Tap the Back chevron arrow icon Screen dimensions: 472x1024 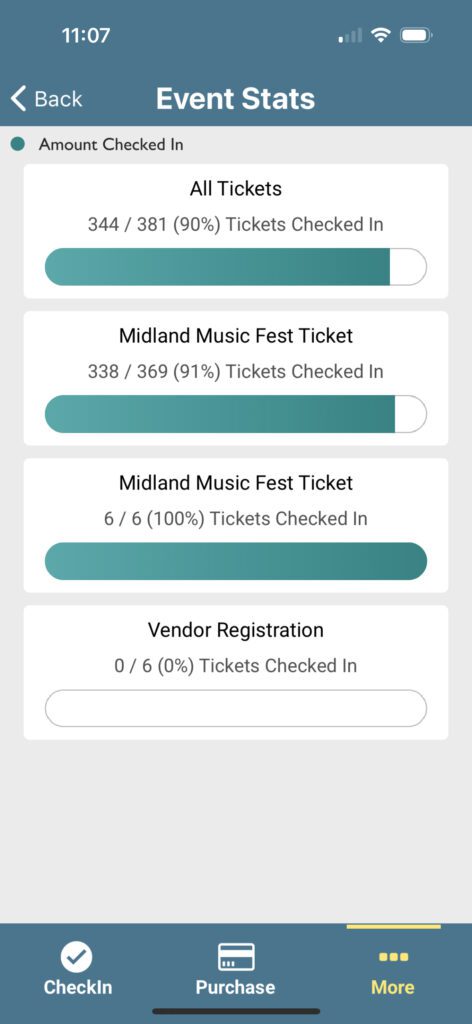[x=18, y=99]
